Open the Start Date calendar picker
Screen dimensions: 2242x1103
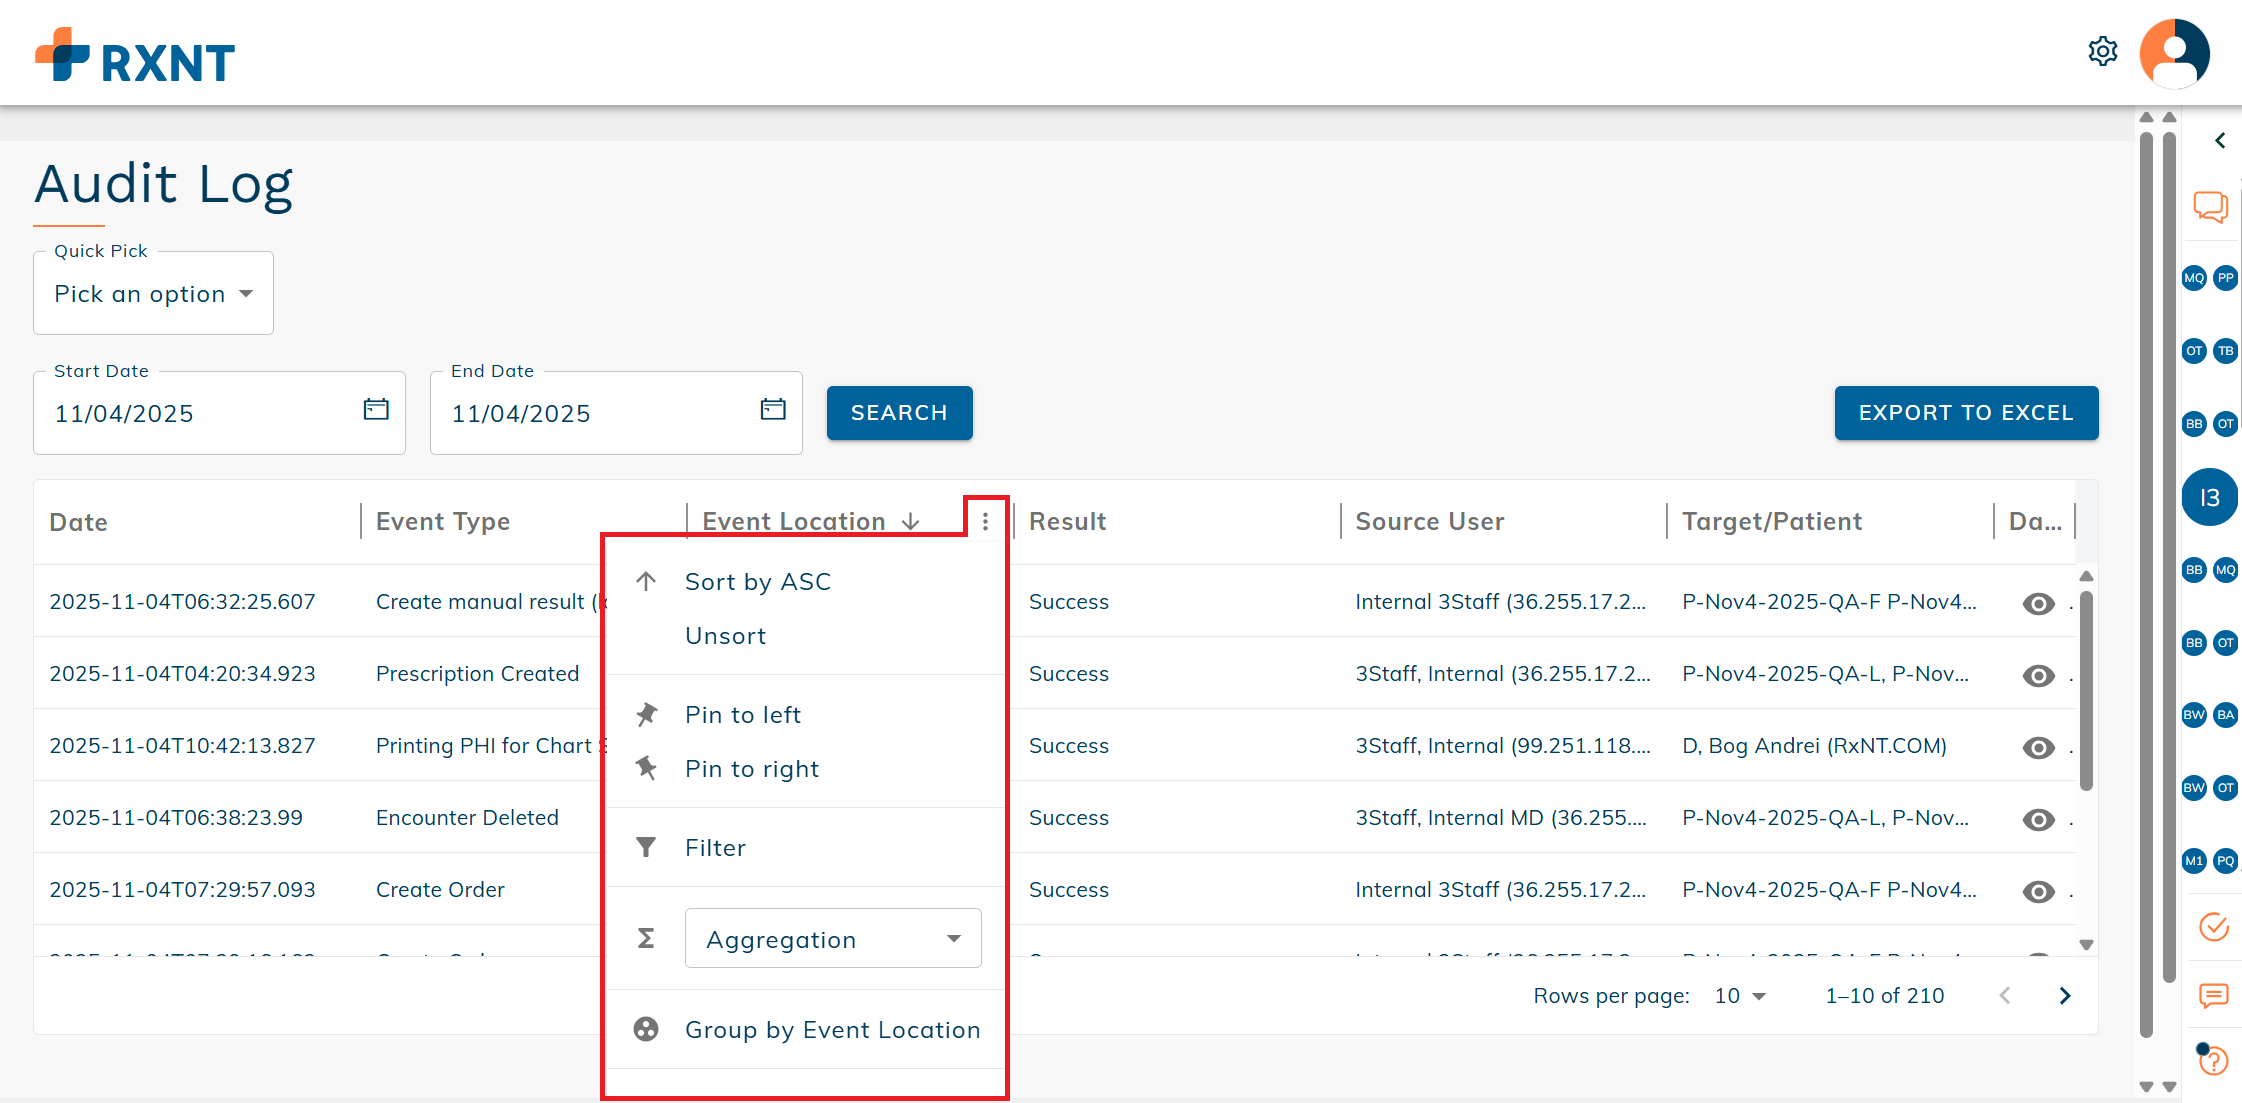(x=376, y=409)
